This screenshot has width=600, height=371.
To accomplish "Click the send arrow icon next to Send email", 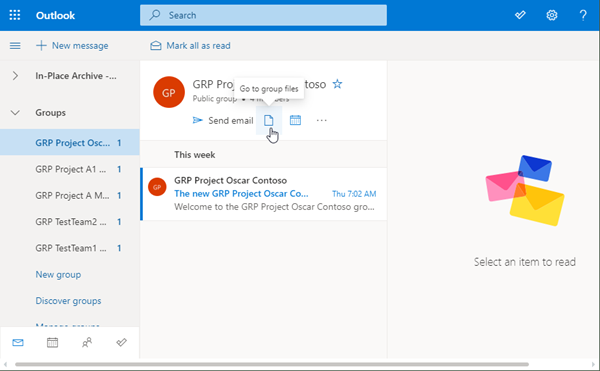I will [x=197, y=120].
